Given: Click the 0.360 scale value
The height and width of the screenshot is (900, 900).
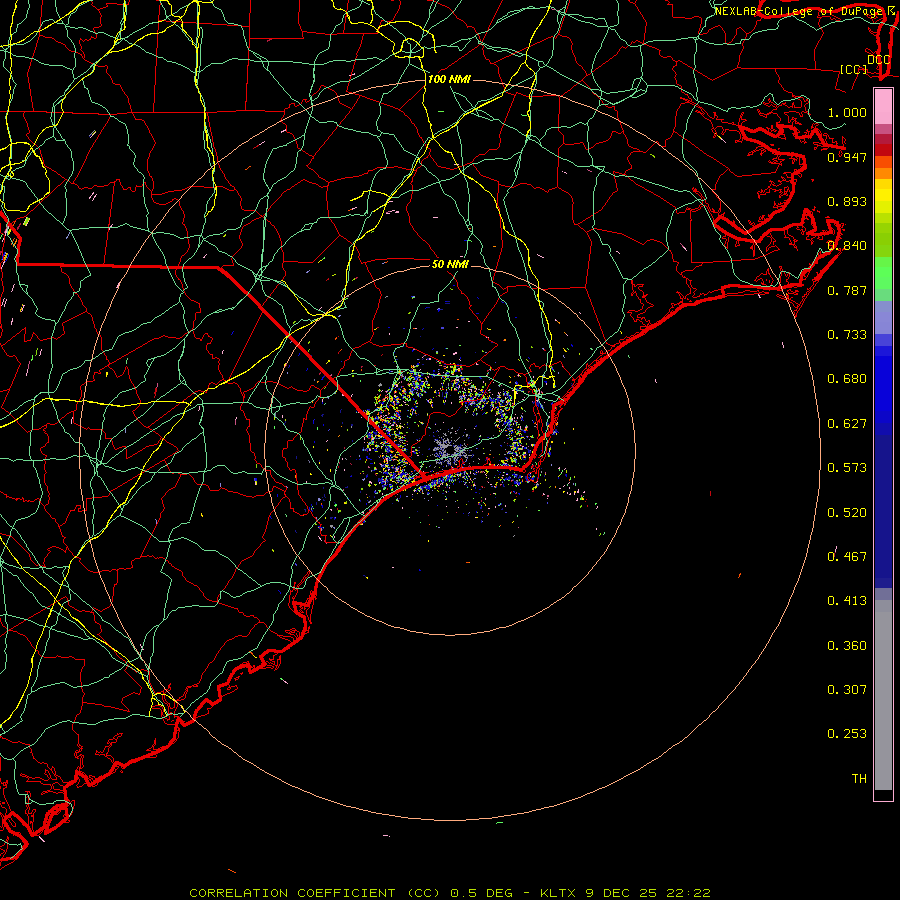Looking at the screenshot, I should tap(847, 646).
